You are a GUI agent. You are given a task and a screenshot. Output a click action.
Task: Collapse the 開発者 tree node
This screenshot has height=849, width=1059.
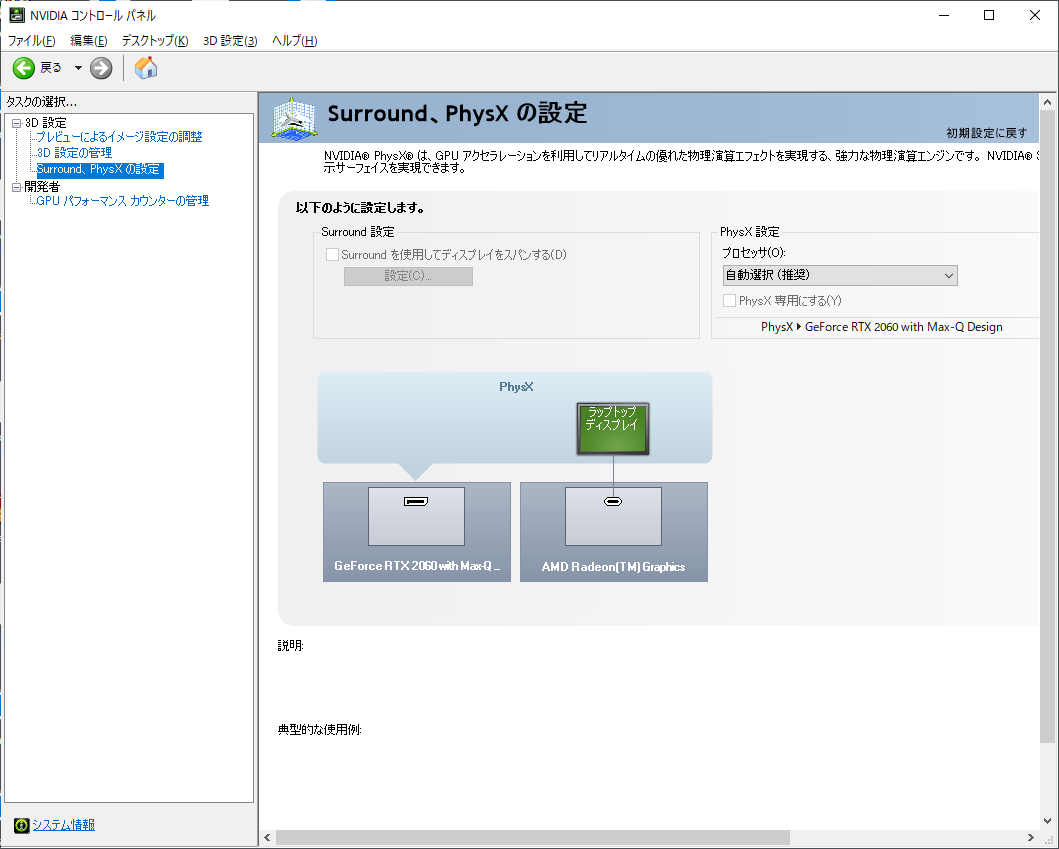coord(16,187)
